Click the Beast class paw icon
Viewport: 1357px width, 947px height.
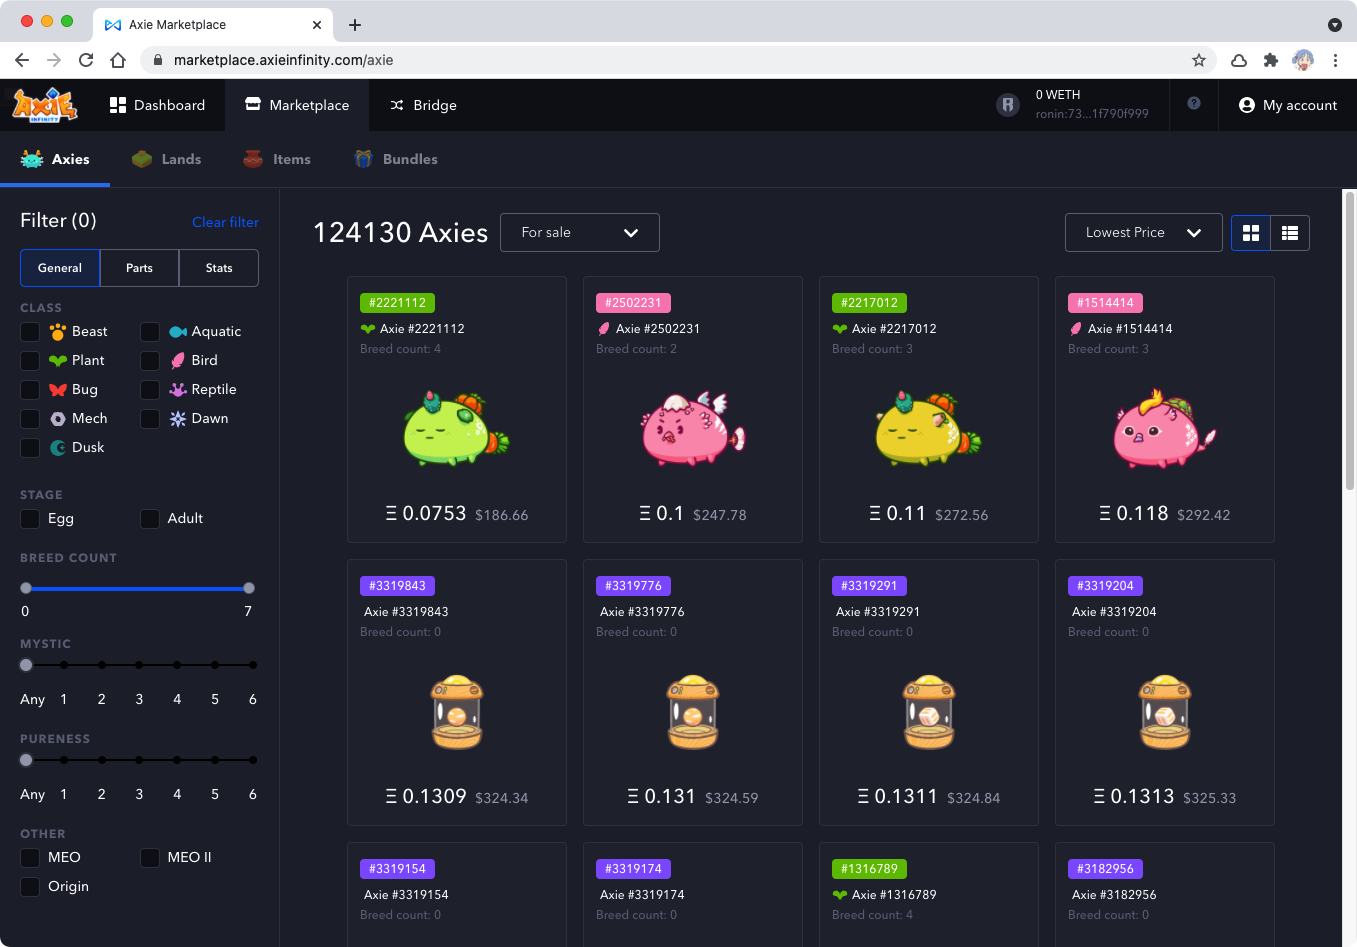click(x=58, y=331)
